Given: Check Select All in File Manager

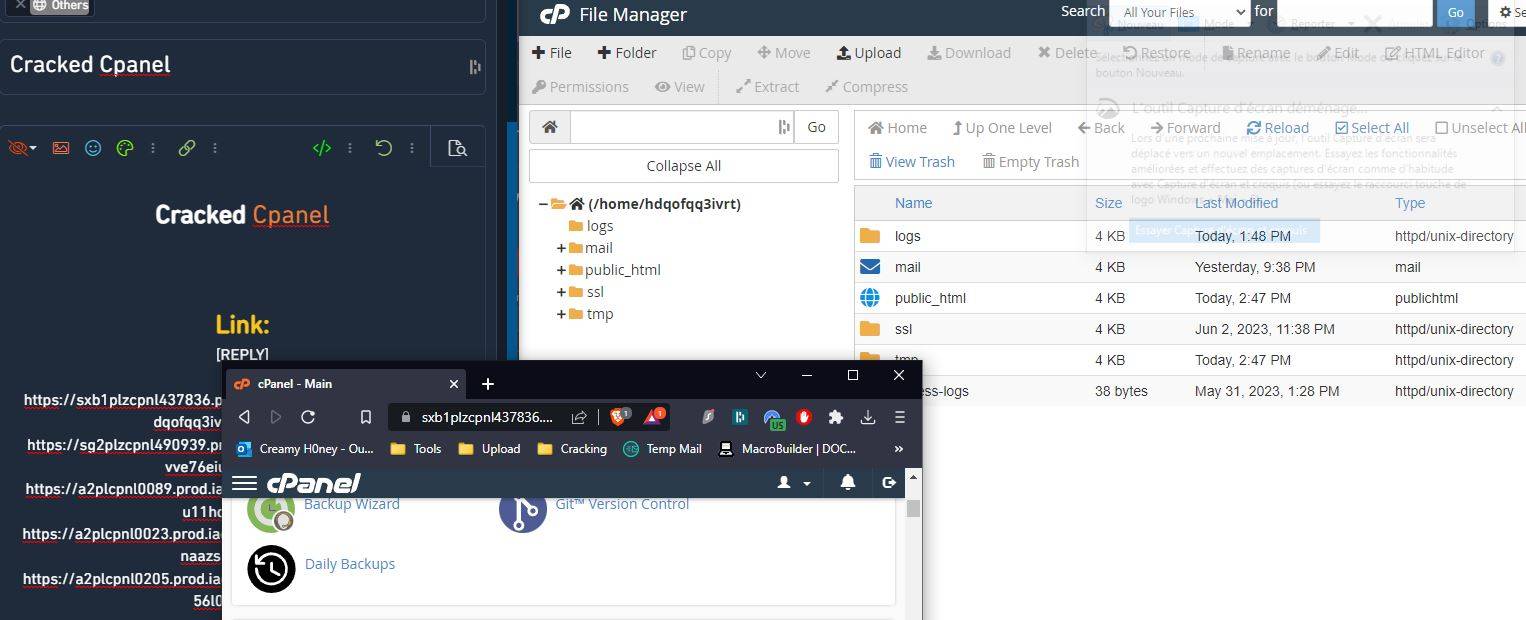Looking at the screenshot, I should pos(1372,127).
